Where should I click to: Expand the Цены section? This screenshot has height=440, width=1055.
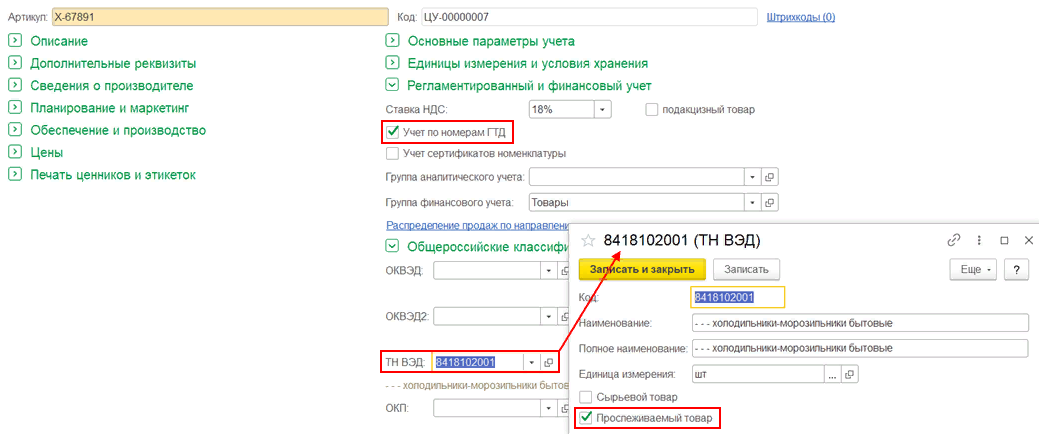(x=15, y=153)
